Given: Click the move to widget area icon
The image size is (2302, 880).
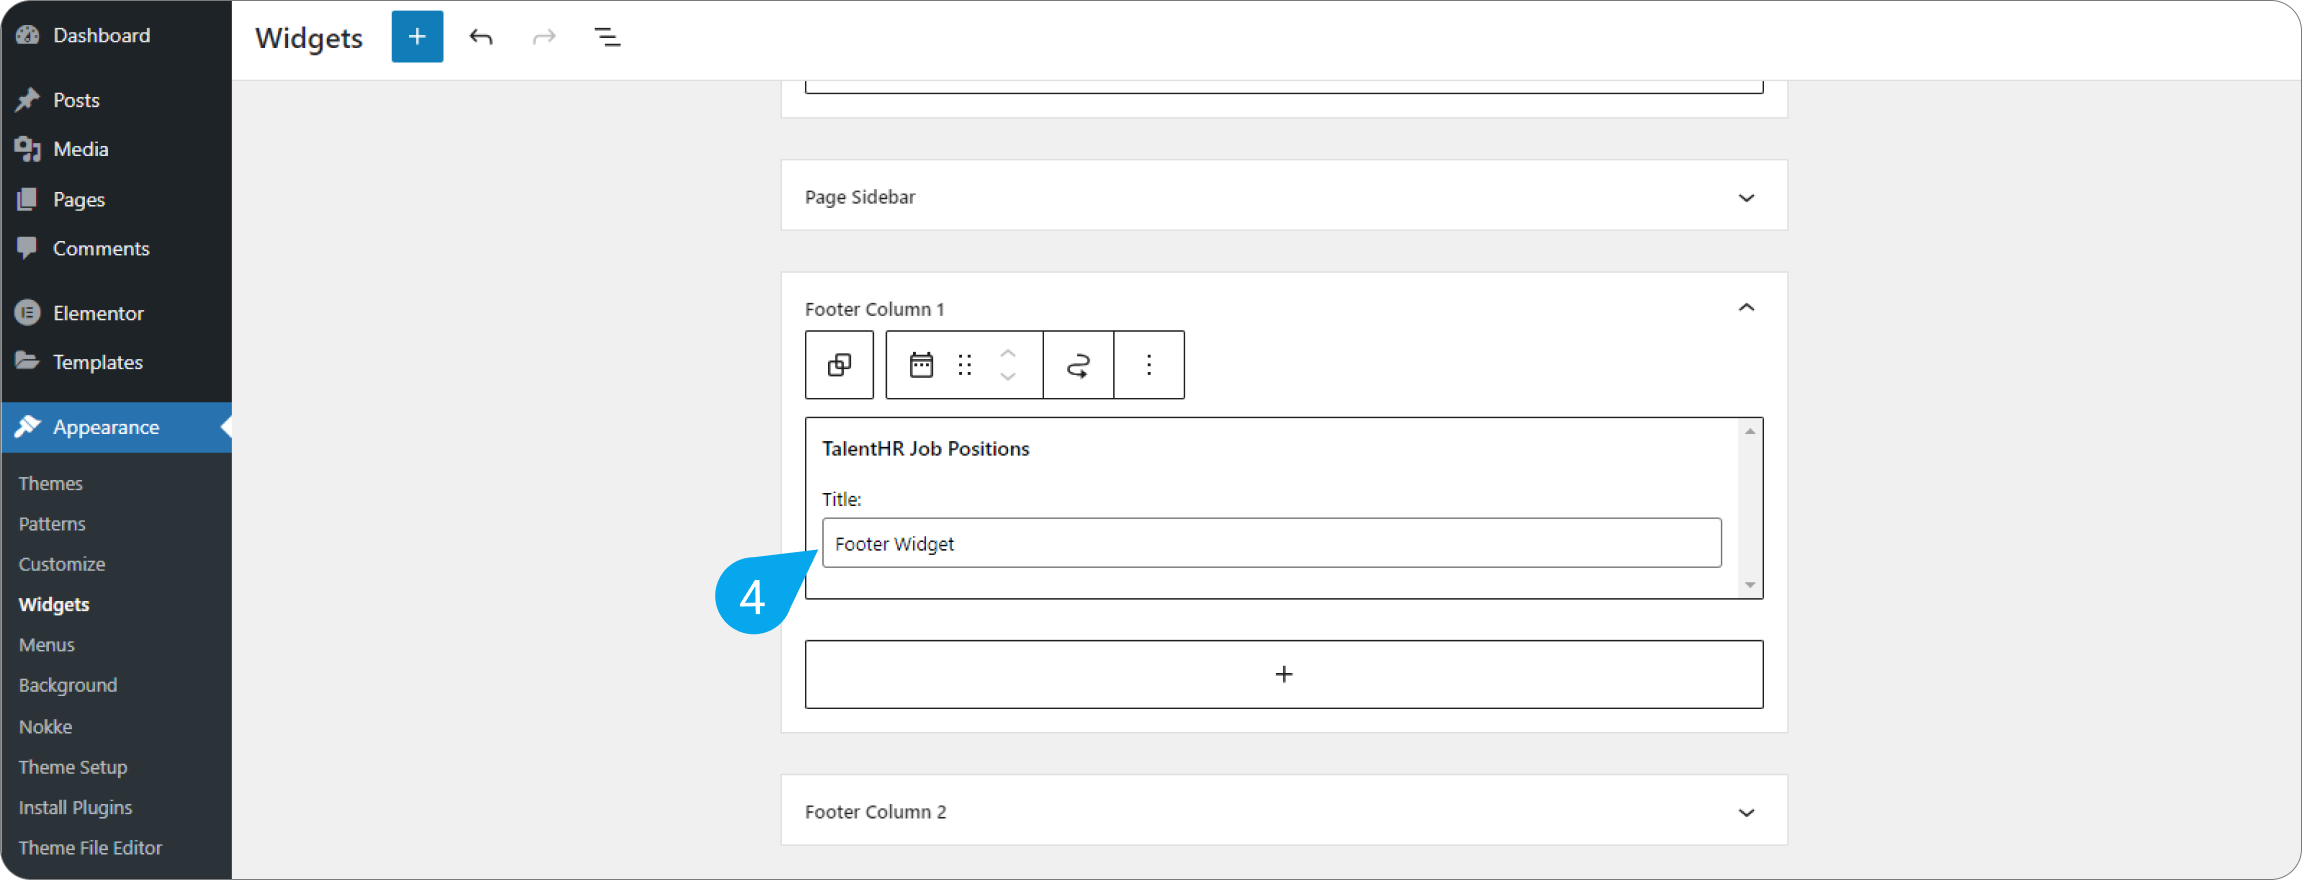Looking at the screenshot, I should point(1078,365).
